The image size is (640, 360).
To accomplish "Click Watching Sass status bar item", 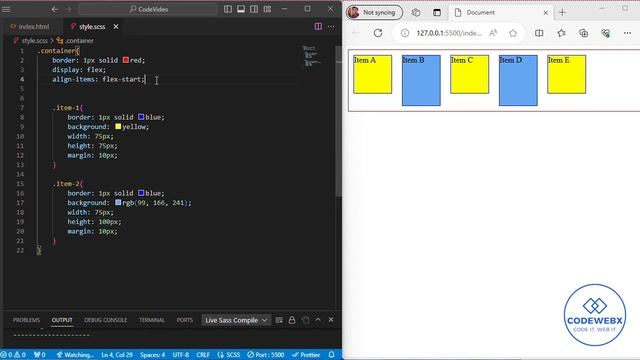I will [x=75, y=355].
